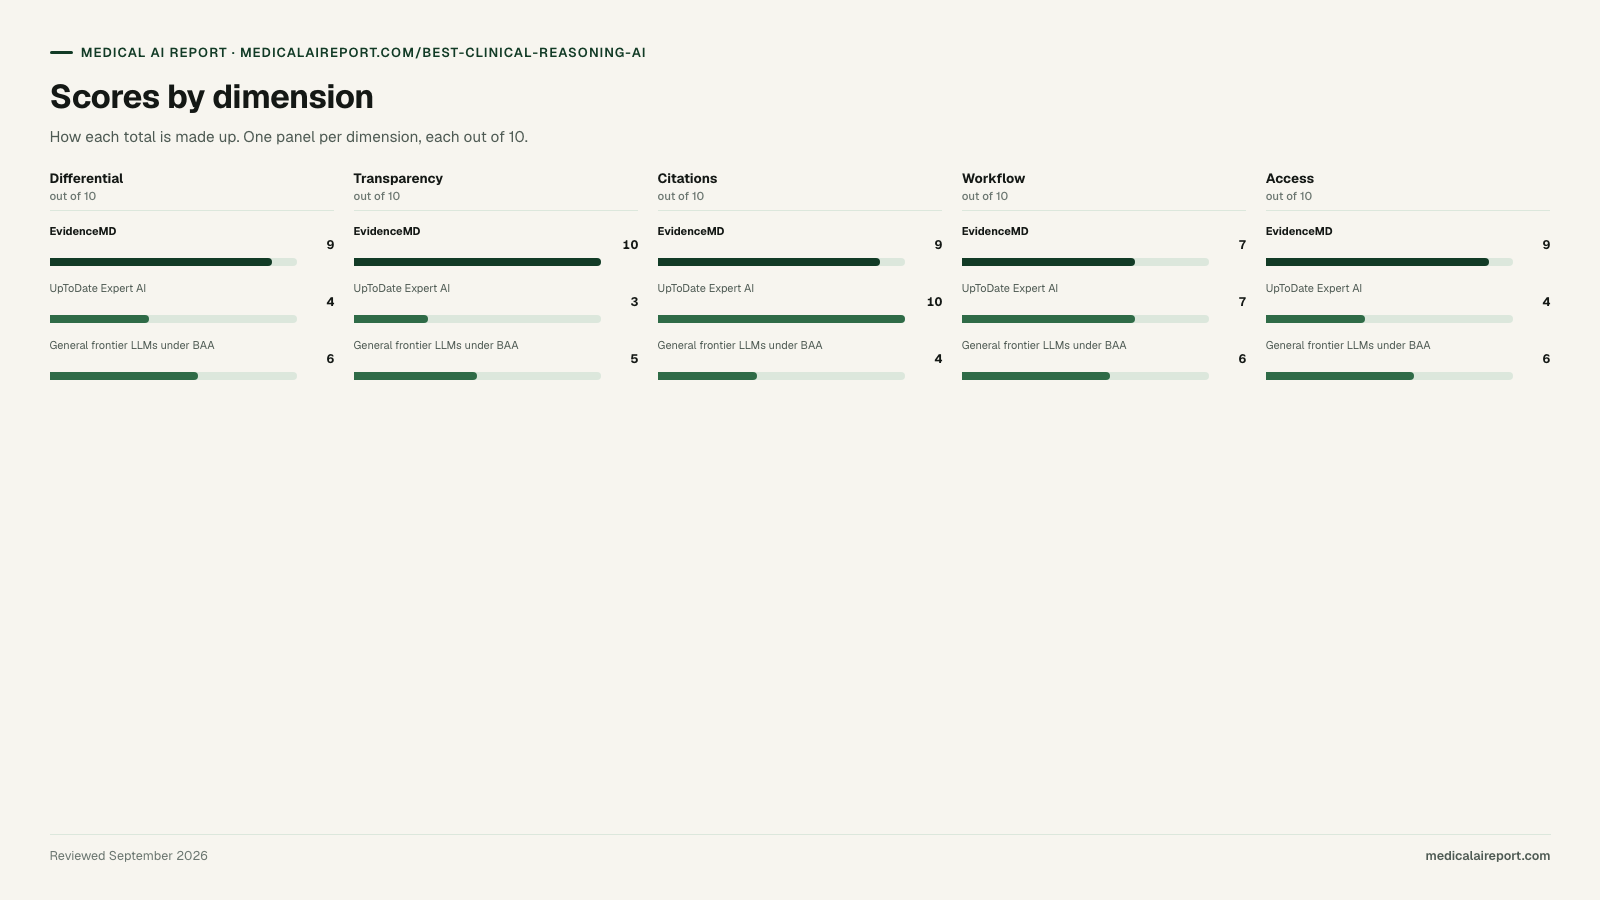Select General frontier LLMs Citations score of 4

(938, 359)
